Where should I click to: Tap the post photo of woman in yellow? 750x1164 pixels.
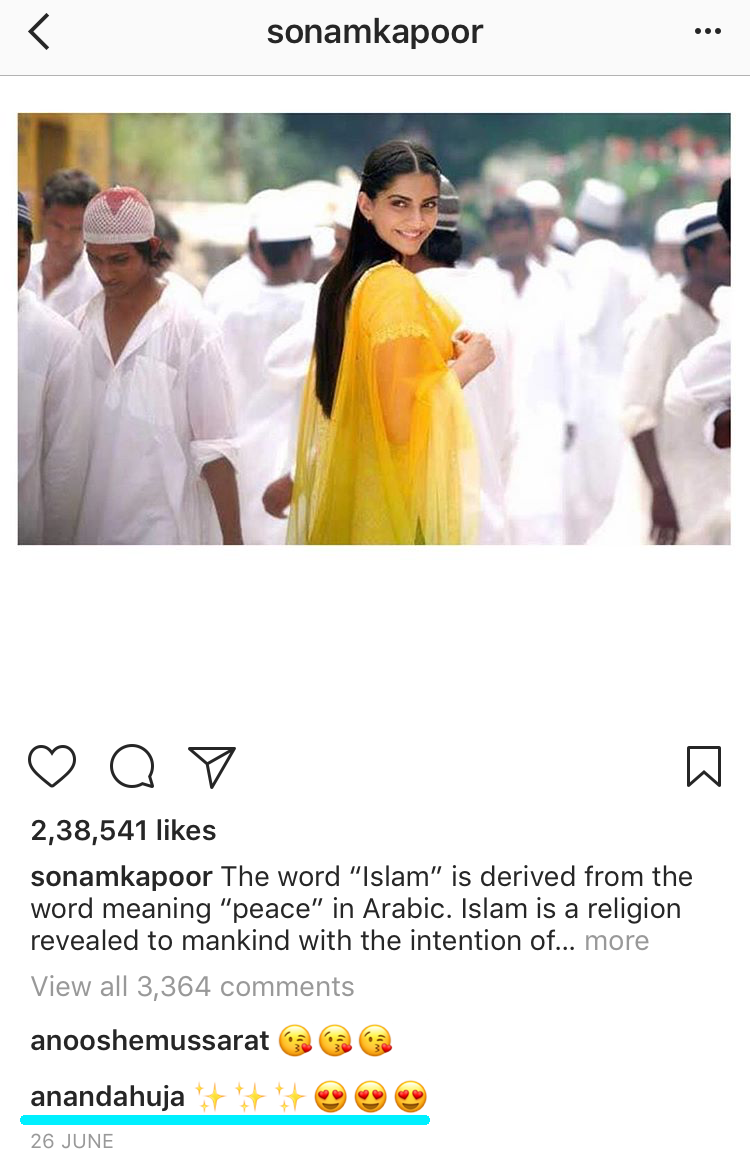(x=374, y=329)
